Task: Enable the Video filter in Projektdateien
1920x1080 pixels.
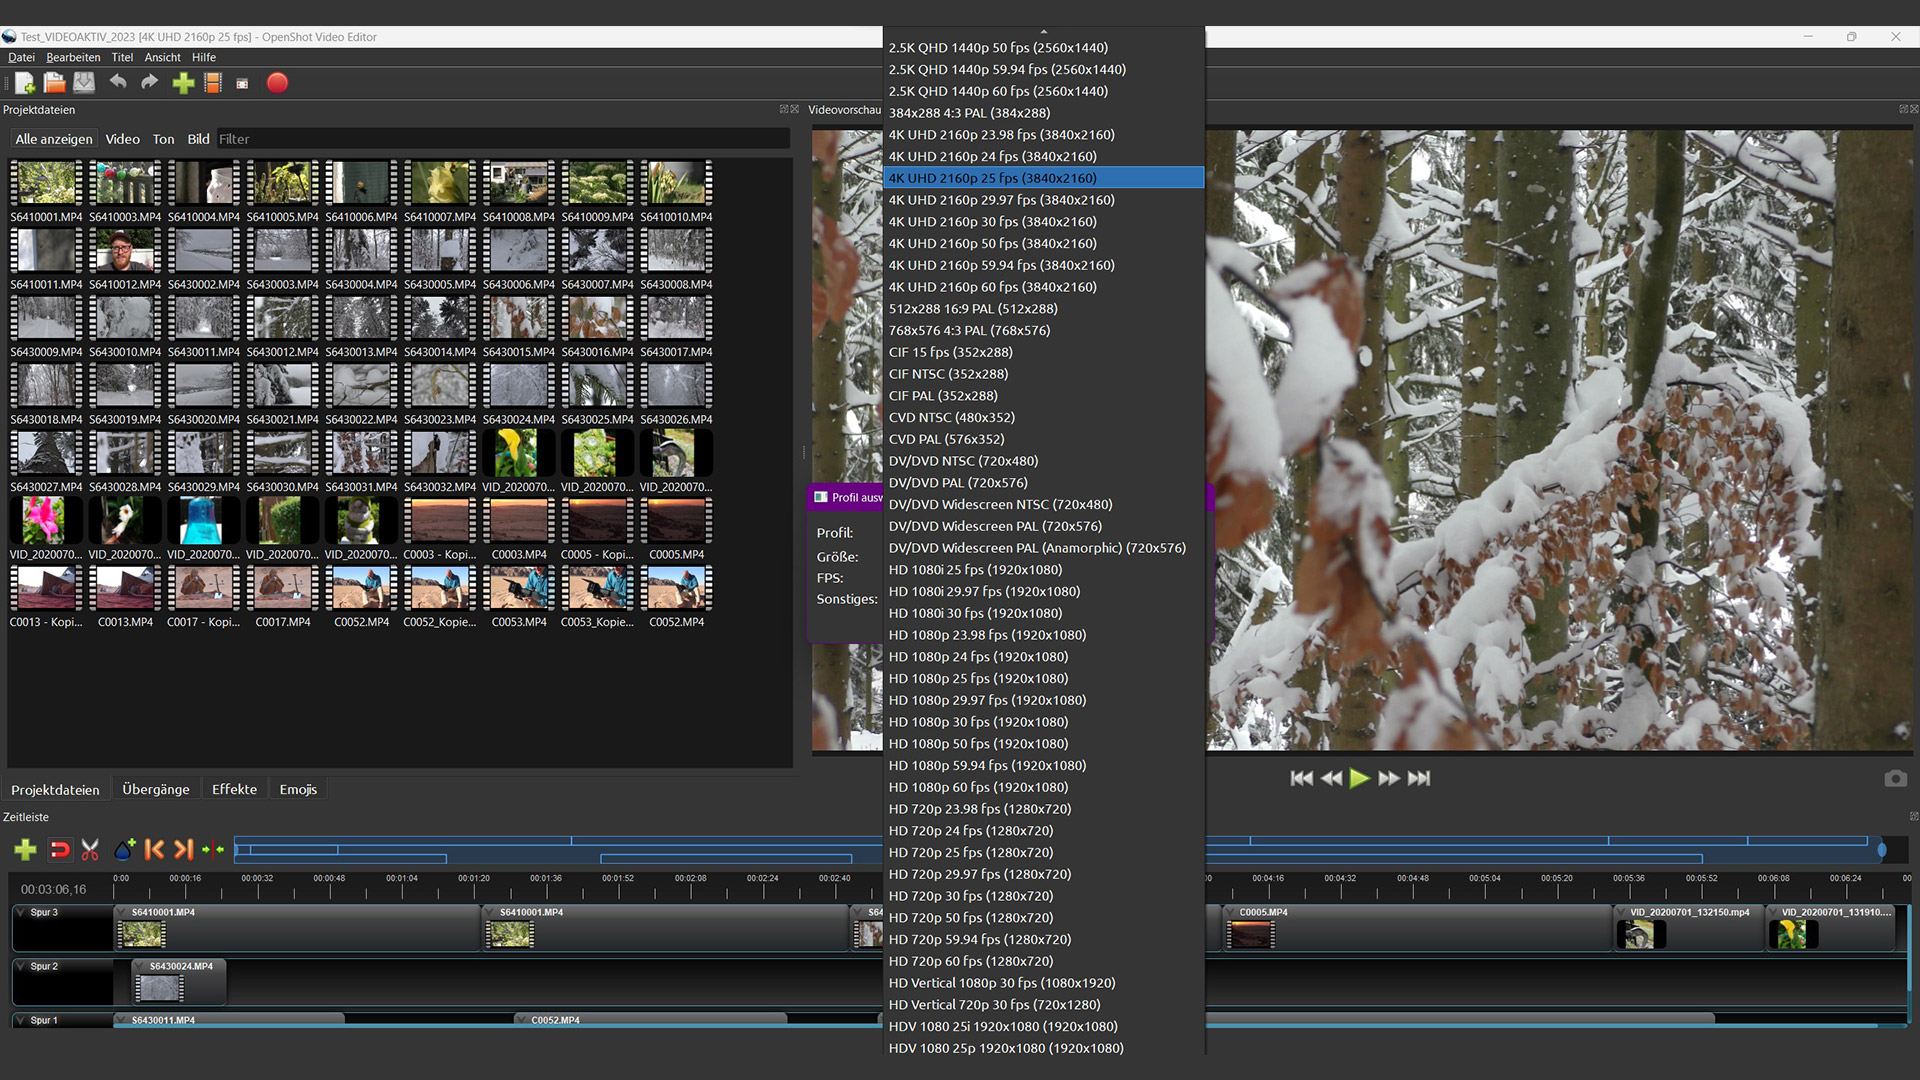Action: (122, 139)
